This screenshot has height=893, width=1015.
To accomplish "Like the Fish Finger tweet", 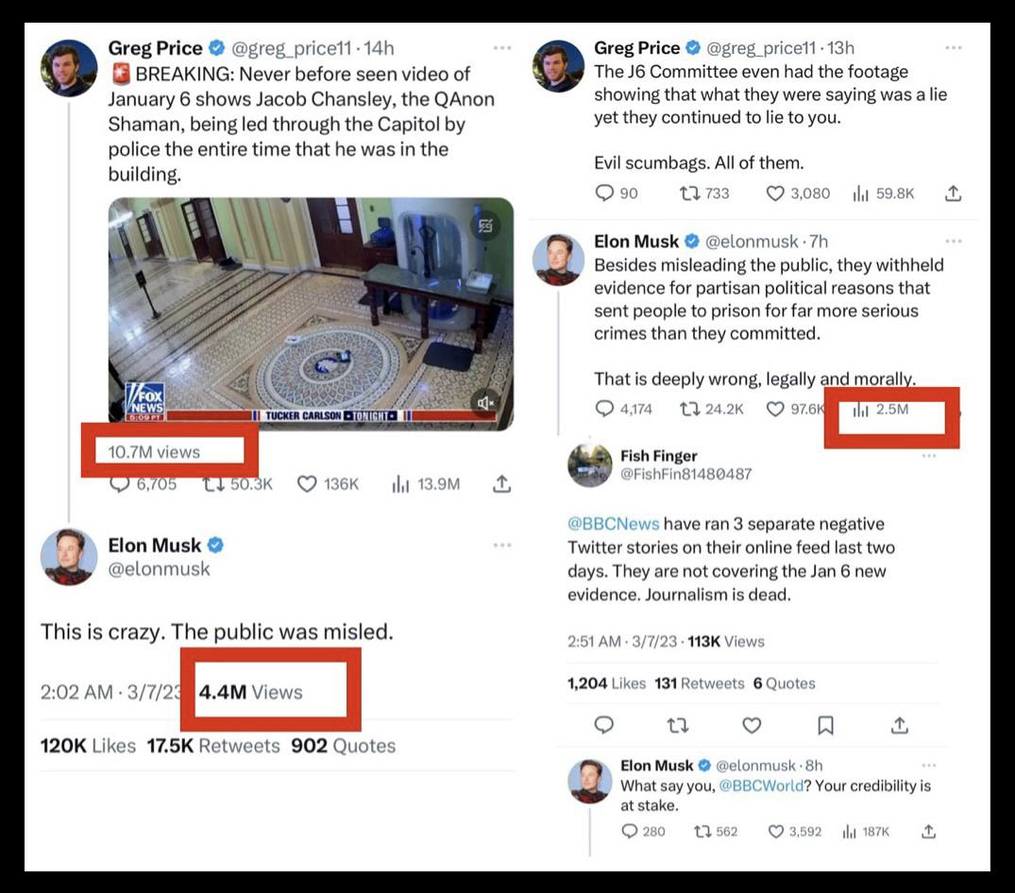I will coord(752,726).
